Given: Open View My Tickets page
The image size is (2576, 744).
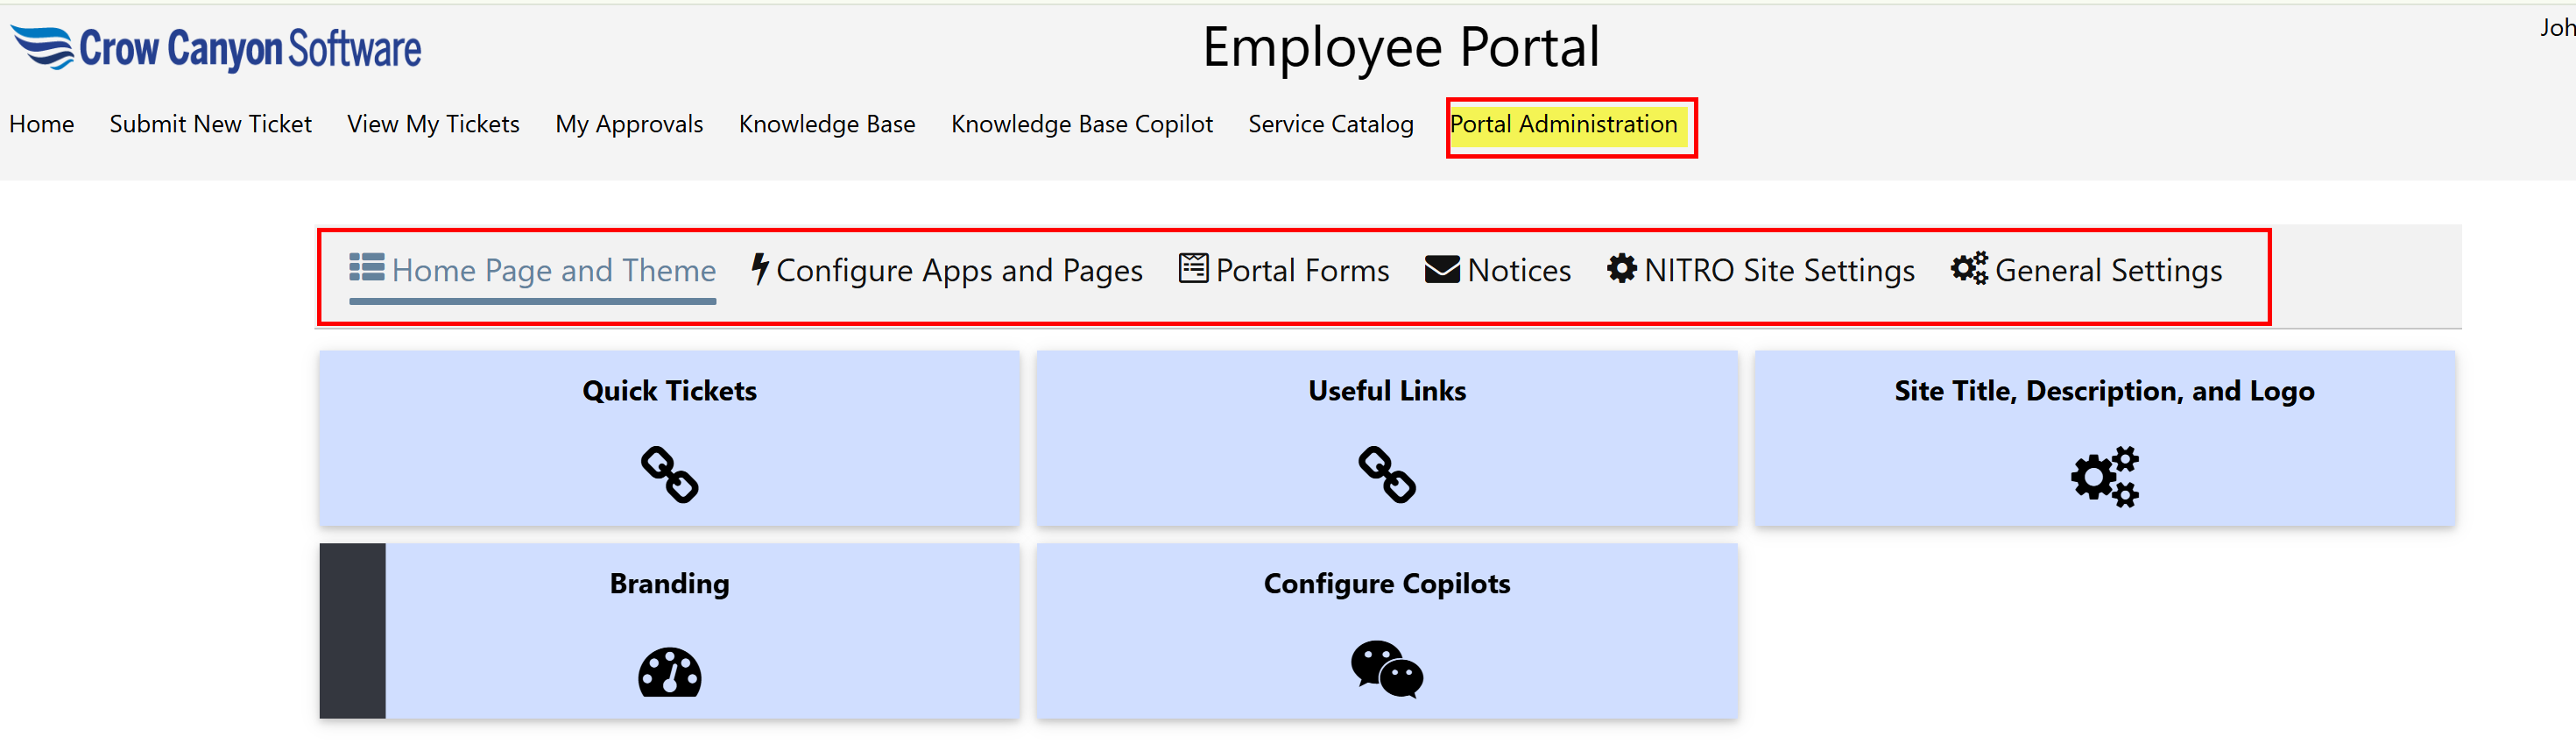Looking at the screenshot, I should click(433, 124).
